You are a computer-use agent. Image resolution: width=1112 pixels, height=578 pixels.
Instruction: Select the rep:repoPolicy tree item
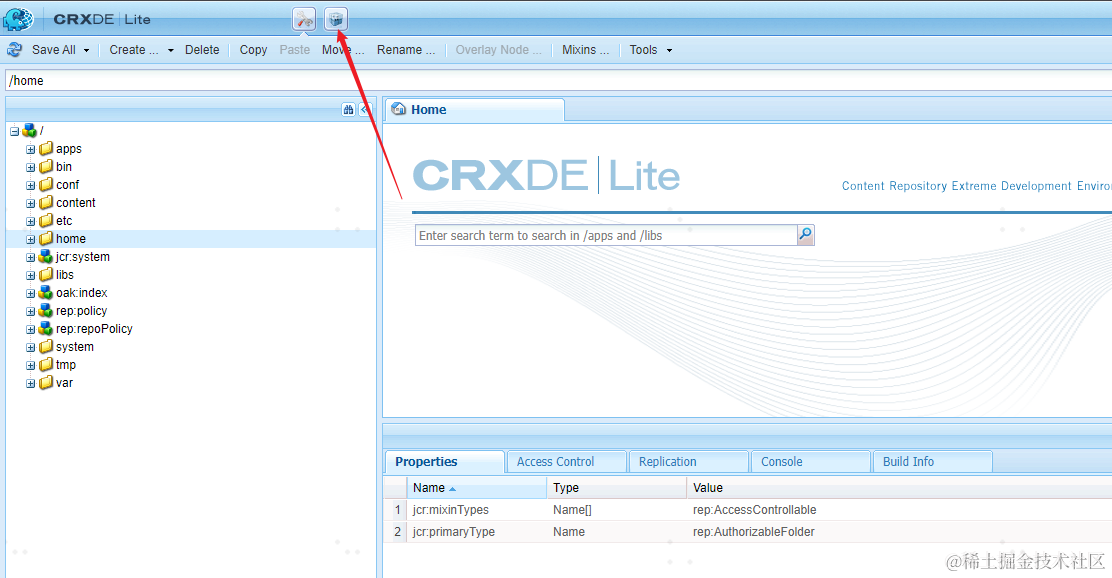[x=94, y=328]
